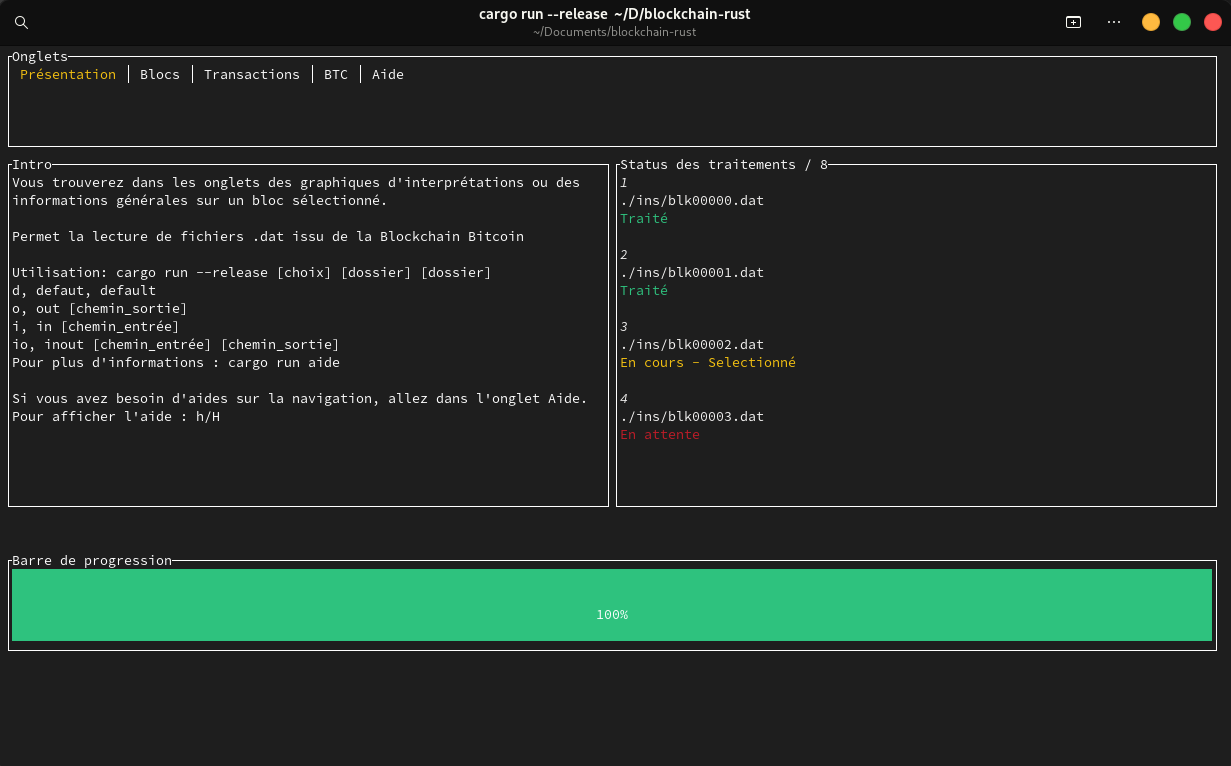Select the file entry ./ins/blk00002.dat

pos(692,344)
